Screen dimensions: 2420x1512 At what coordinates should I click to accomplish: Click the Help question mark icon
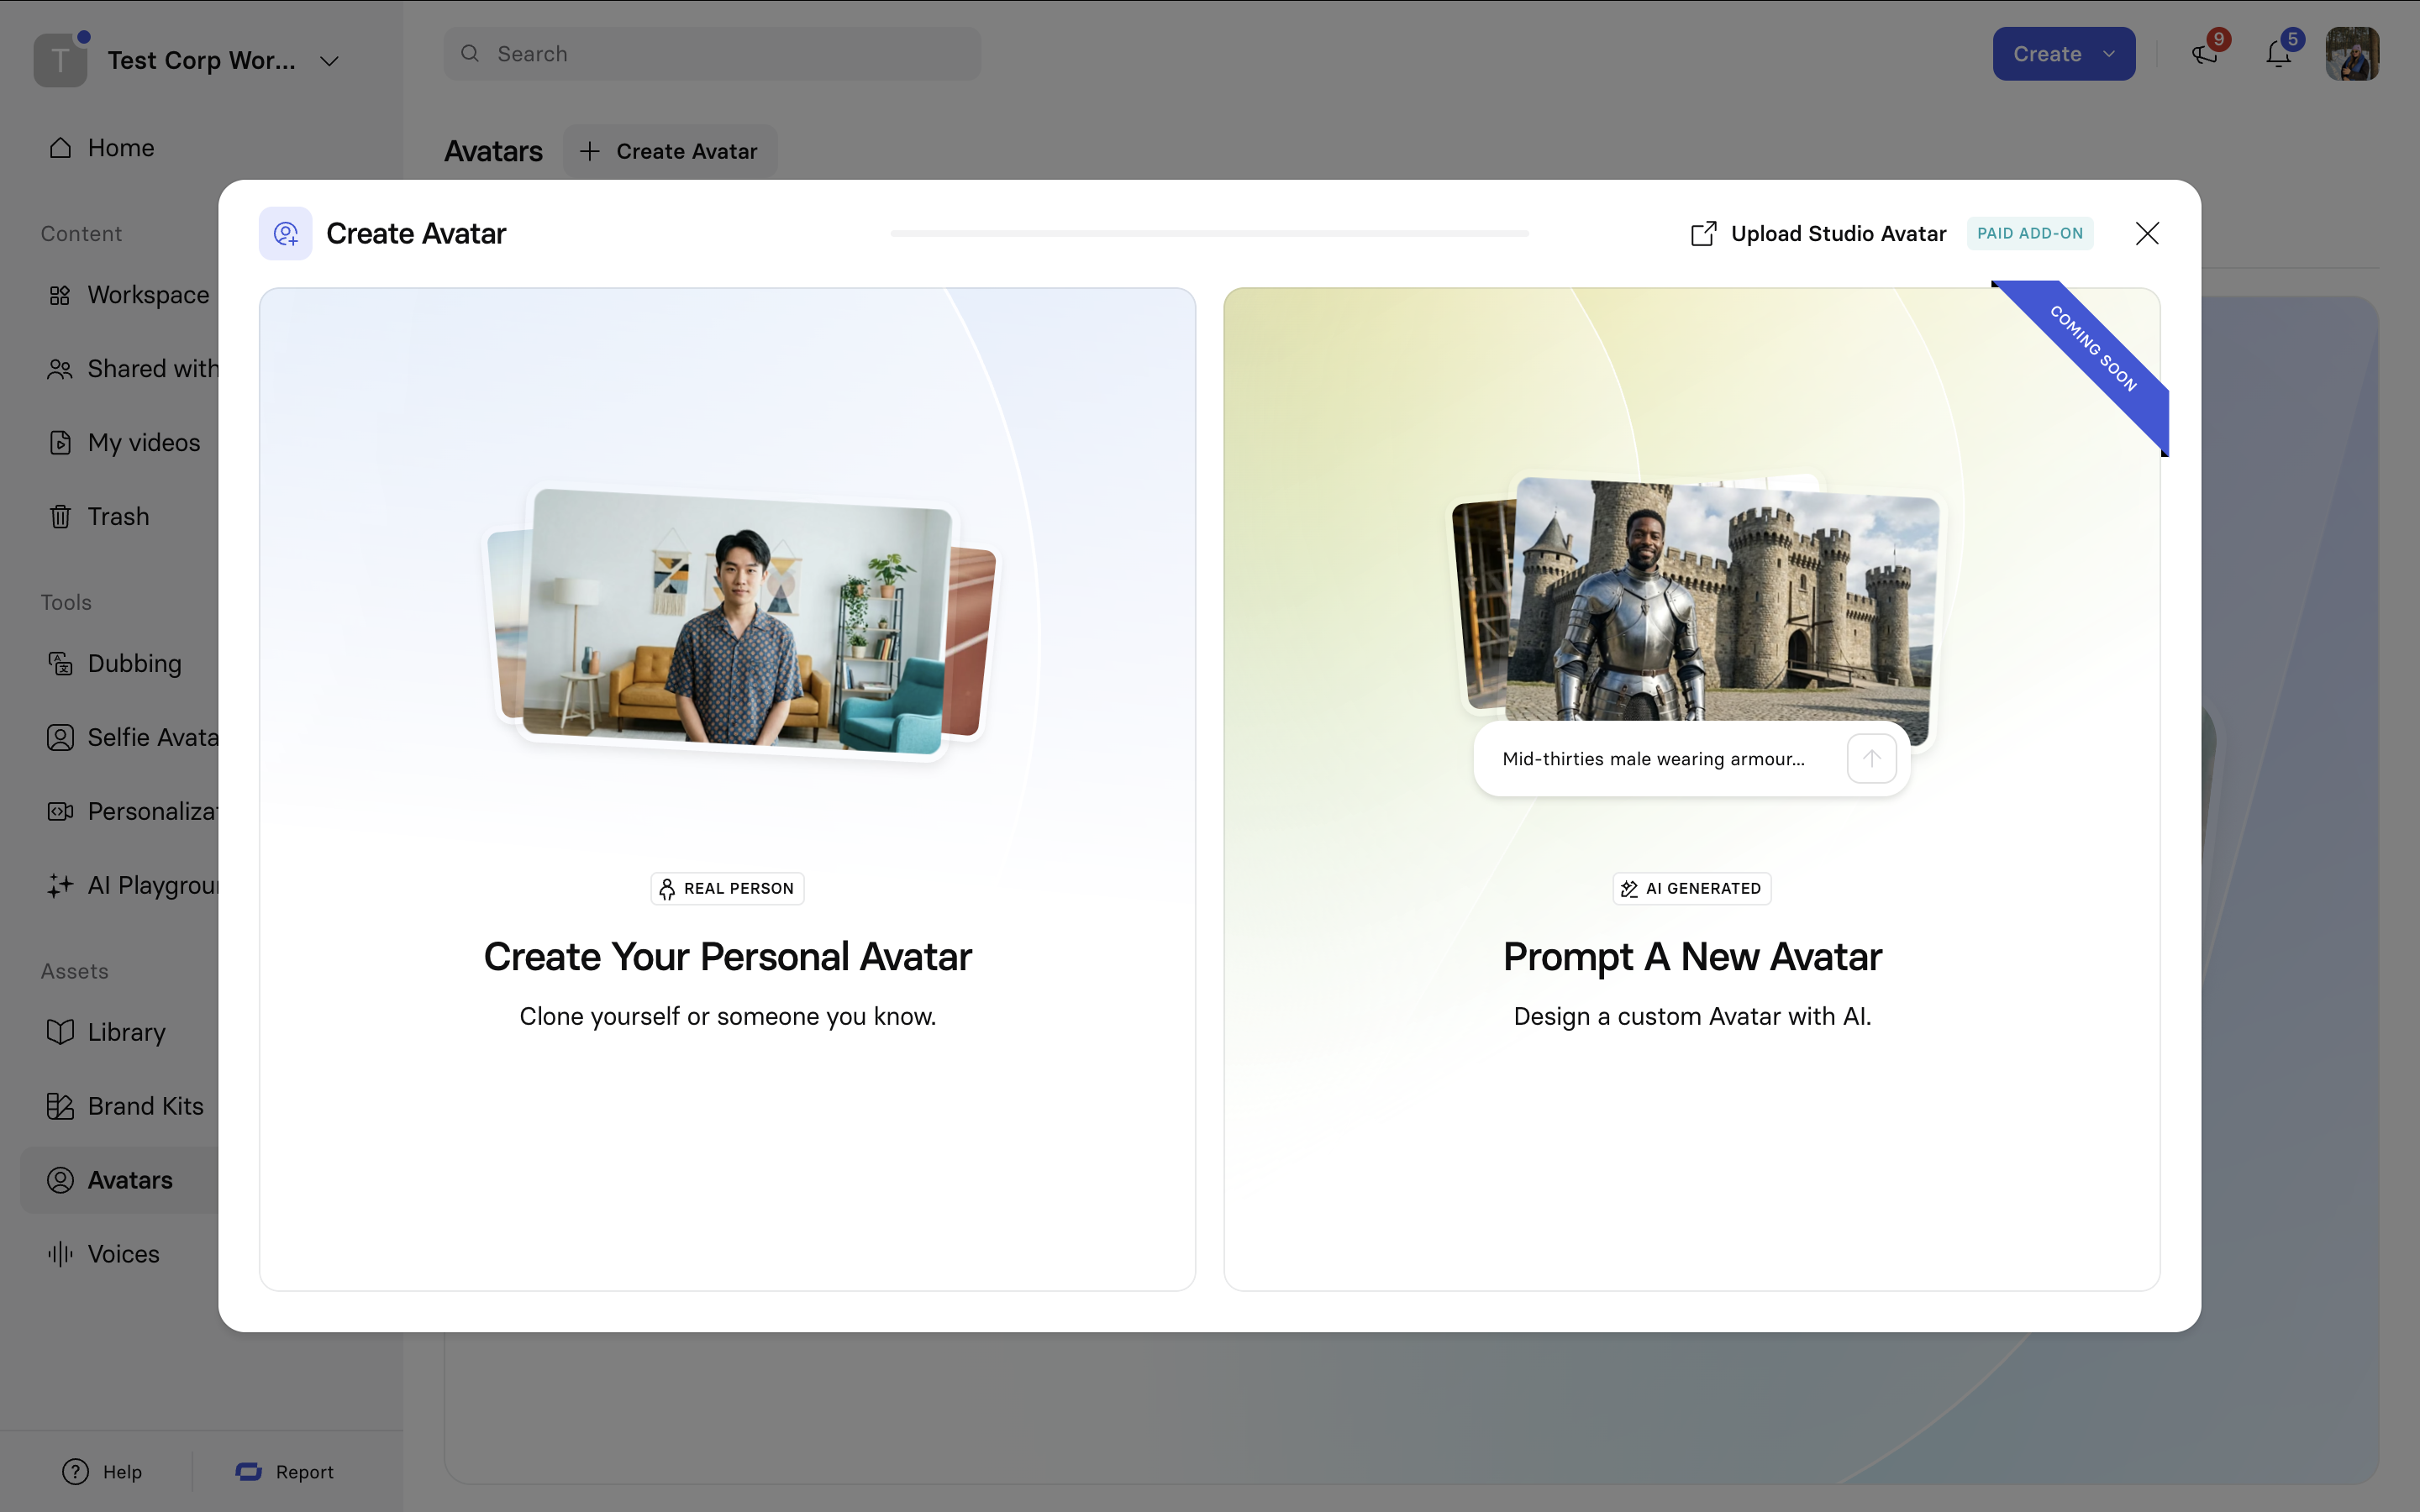pyautogui.click(x=75, y=1471)
